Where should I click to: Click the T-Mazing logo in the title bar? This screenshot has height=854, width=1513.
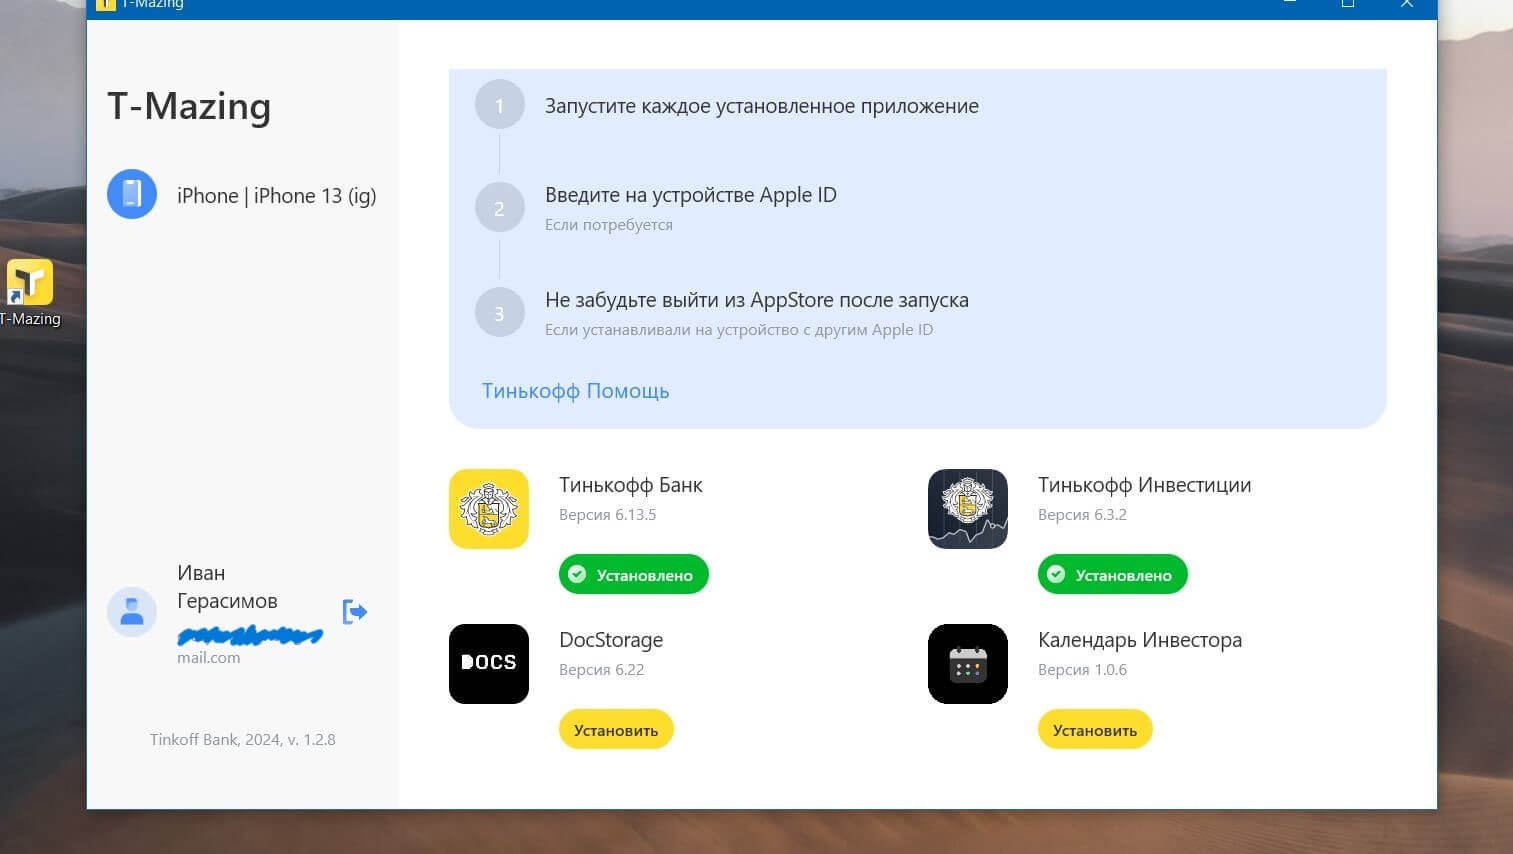(x=106, y=4)
